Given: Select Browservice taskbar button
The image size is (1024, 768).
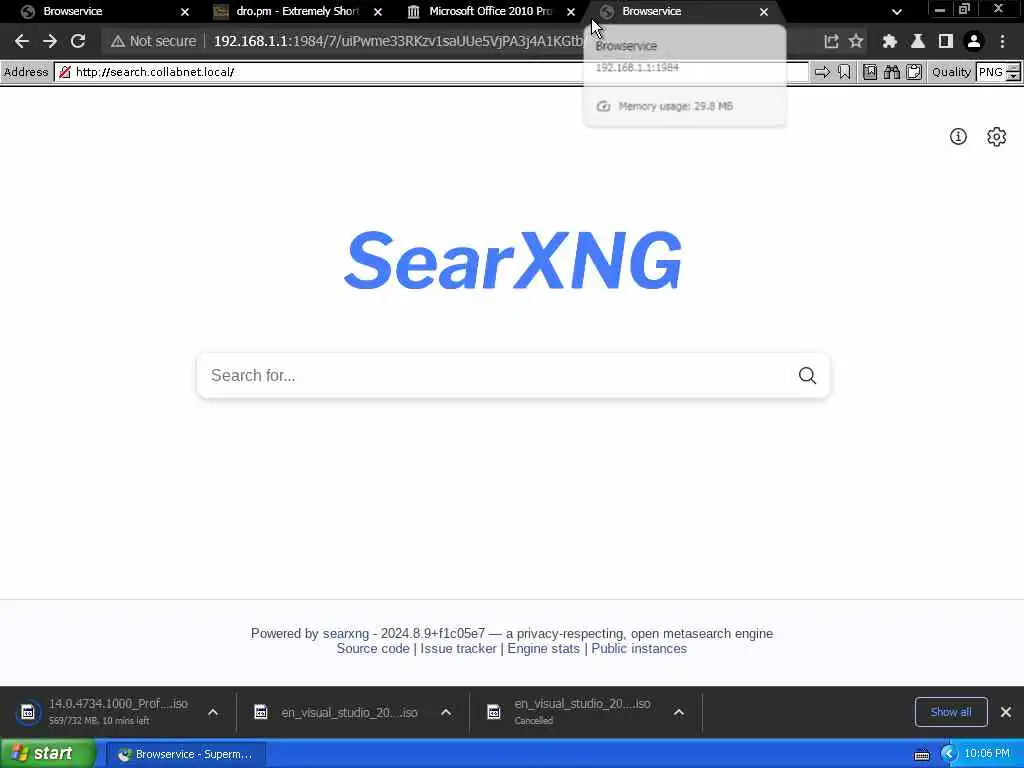Looking at the screenshot, I should coord(186,754).
